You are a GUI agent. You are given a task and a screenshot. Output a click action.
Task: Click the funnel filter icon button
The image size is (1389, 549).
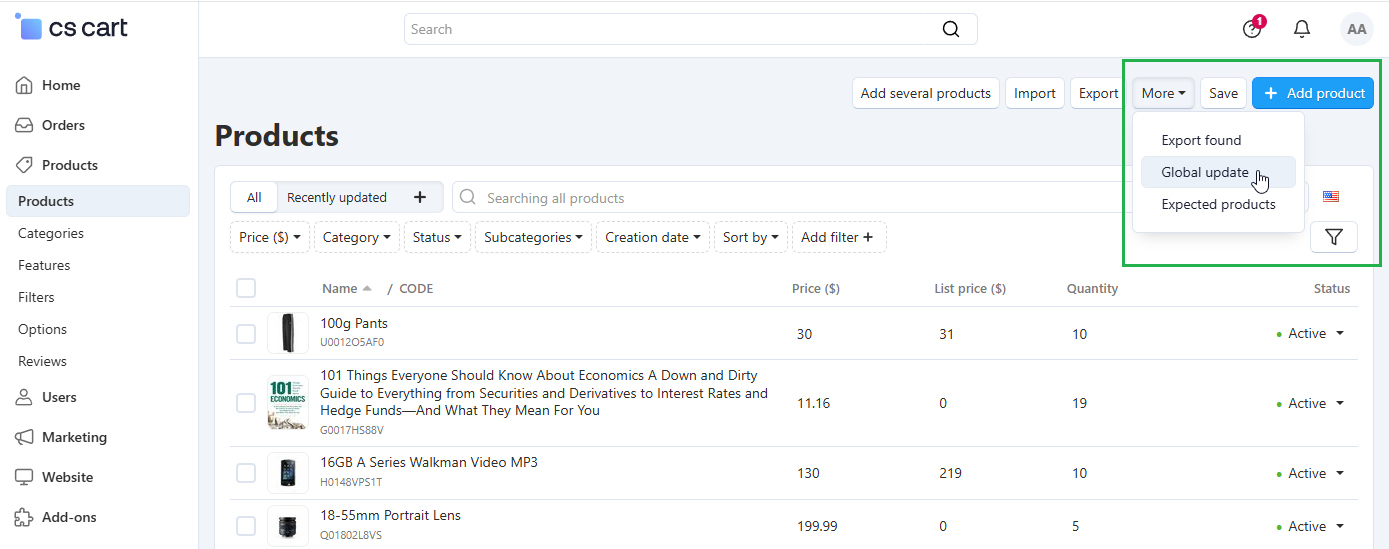(x=1333, y=237)
